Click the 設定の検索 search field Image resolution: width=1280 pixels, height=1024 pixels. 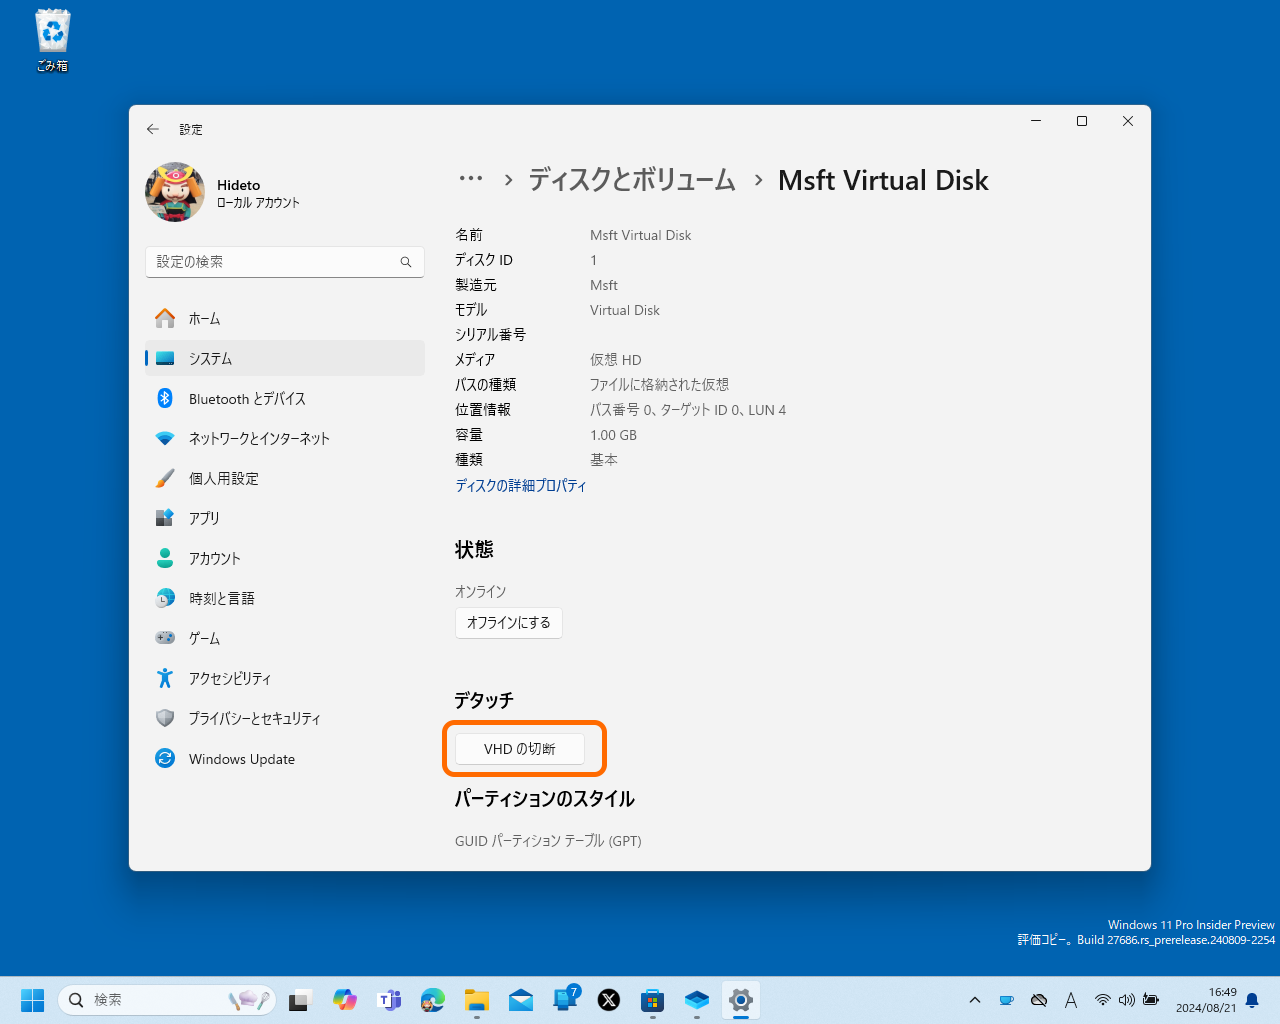(x=285, y=261)
